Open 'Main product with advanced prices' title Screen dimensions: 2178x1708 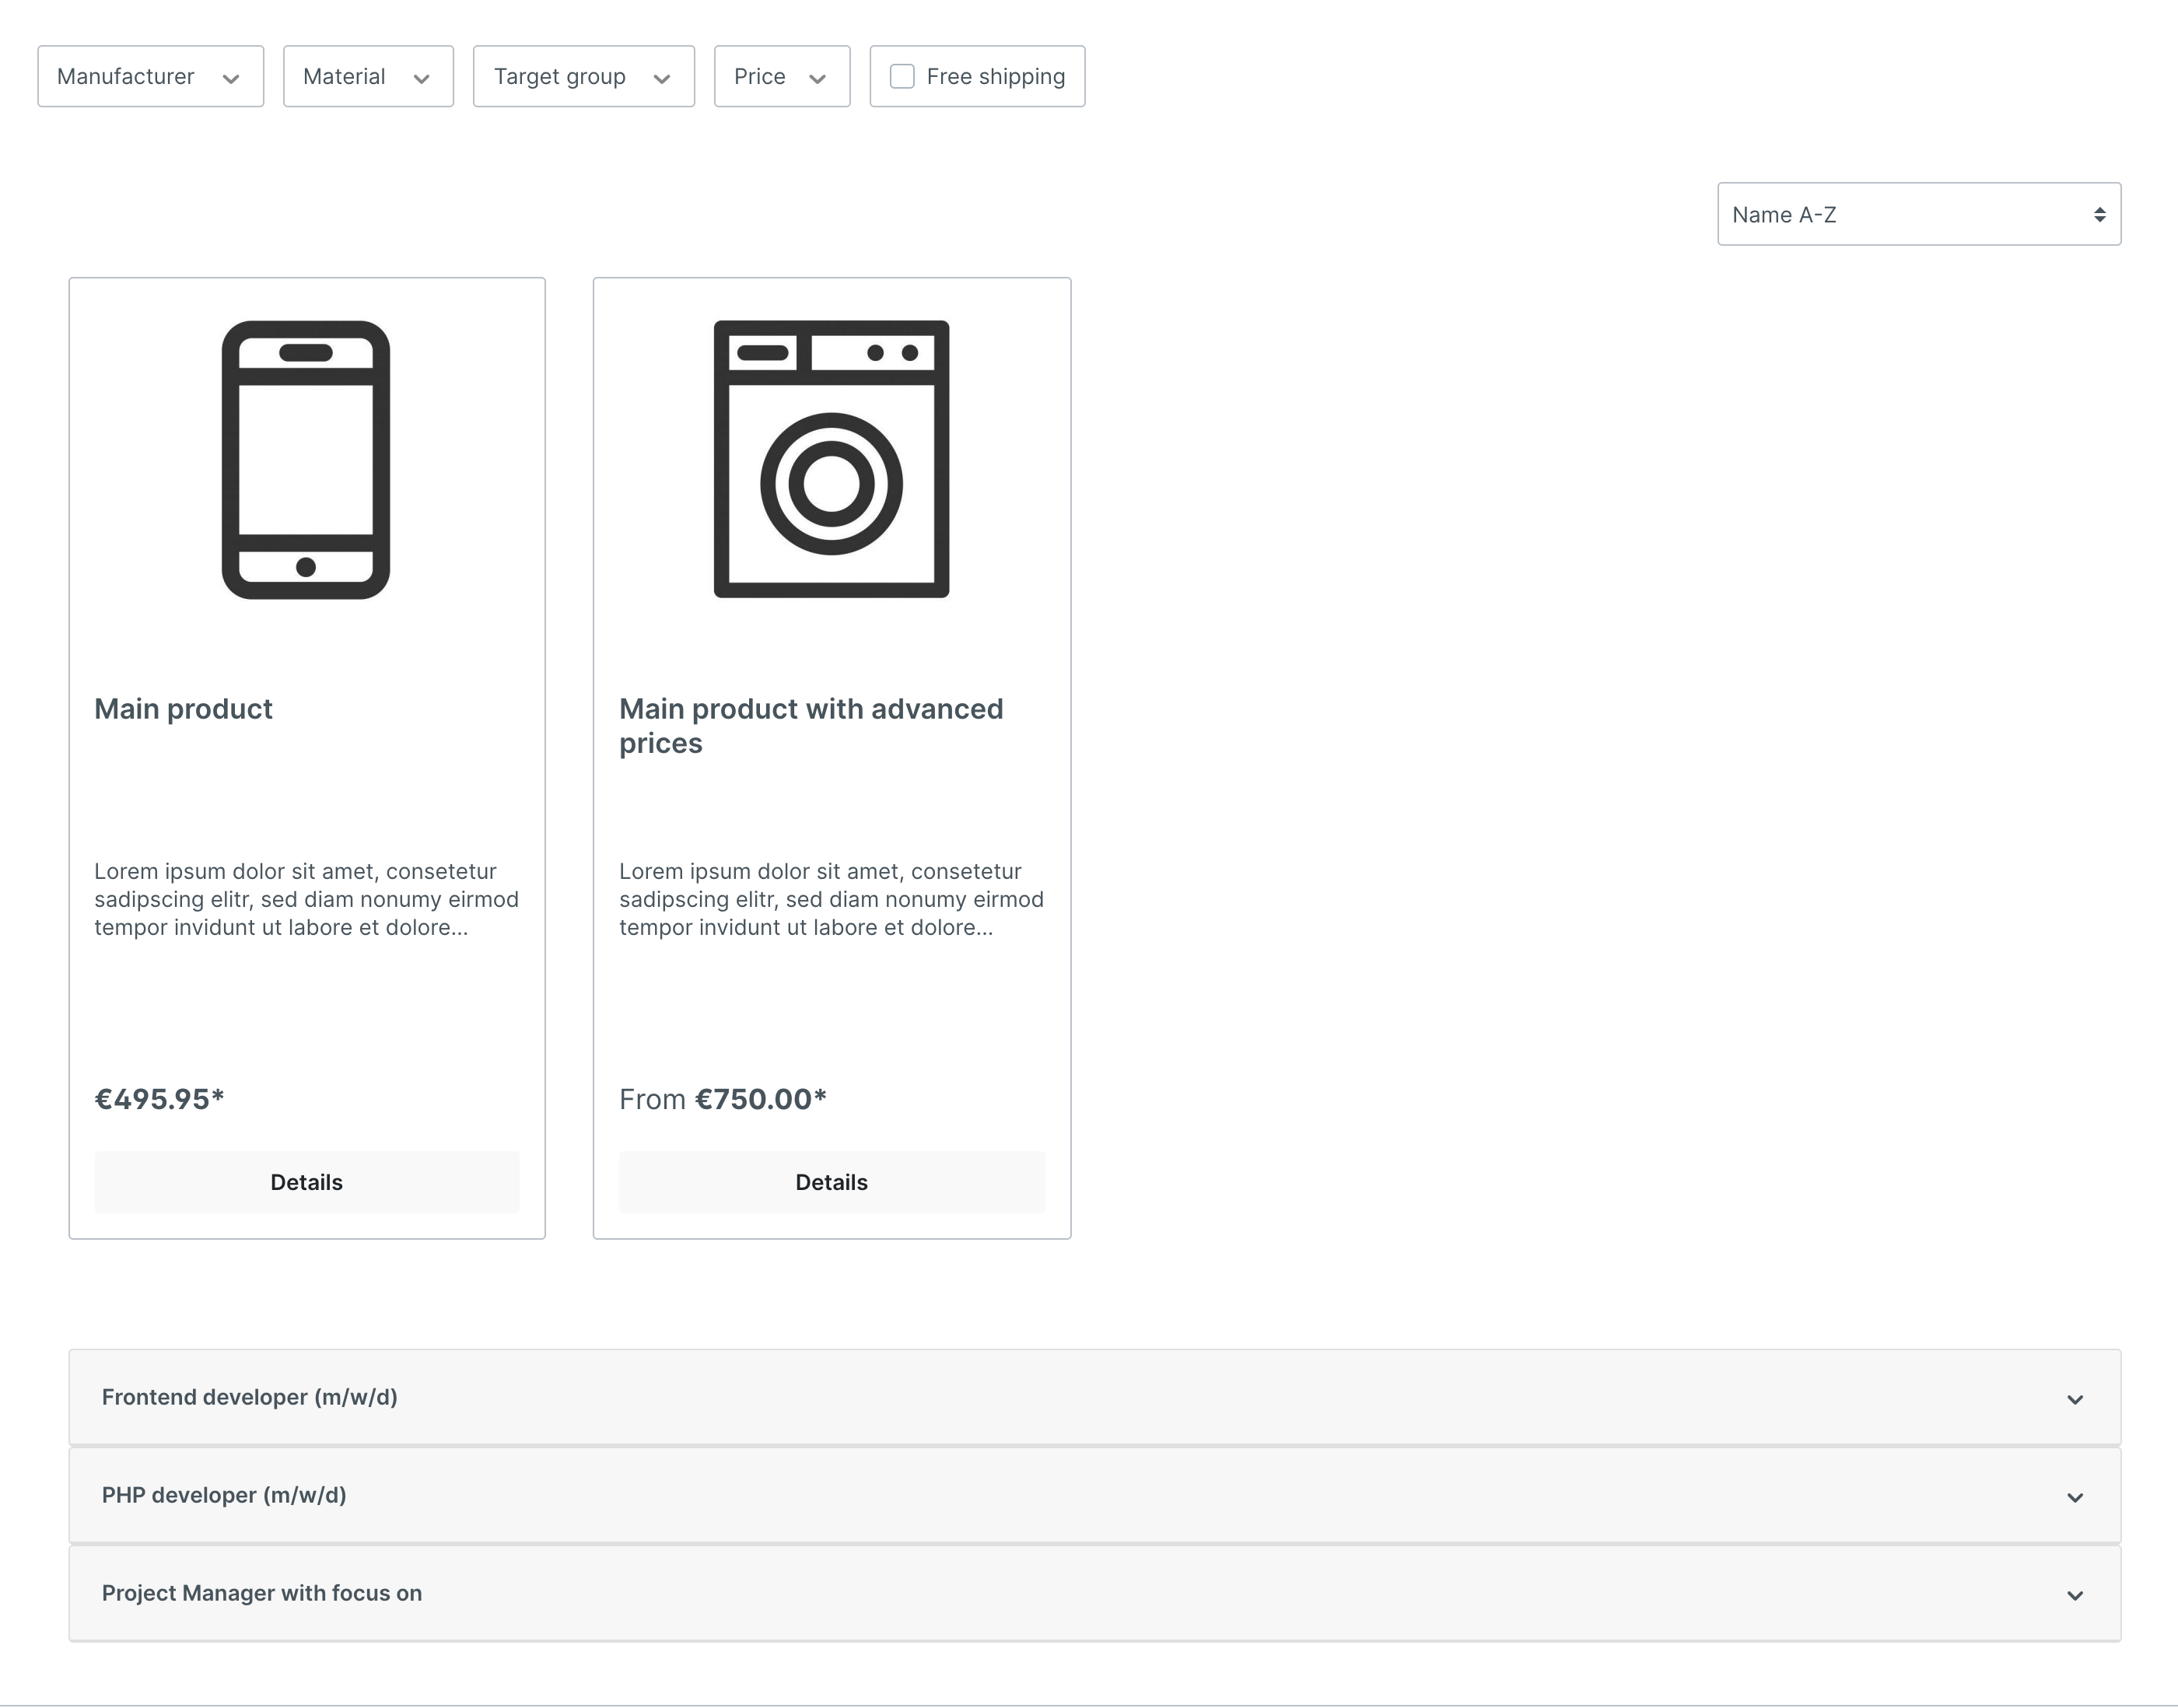(x=811, y=726)
